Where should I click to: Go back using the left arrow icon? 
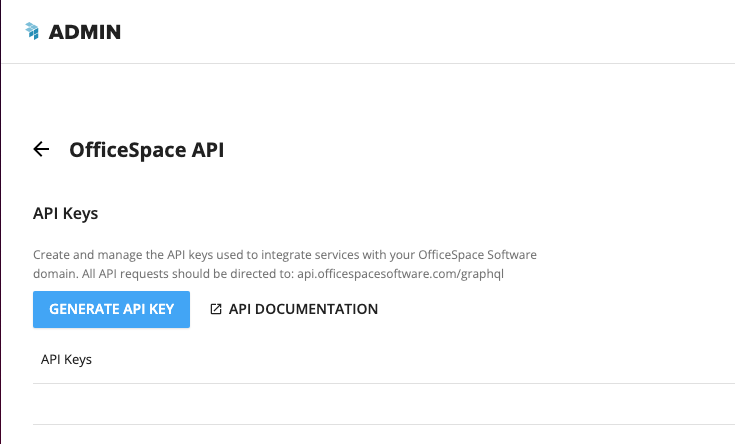pos(41,149)
